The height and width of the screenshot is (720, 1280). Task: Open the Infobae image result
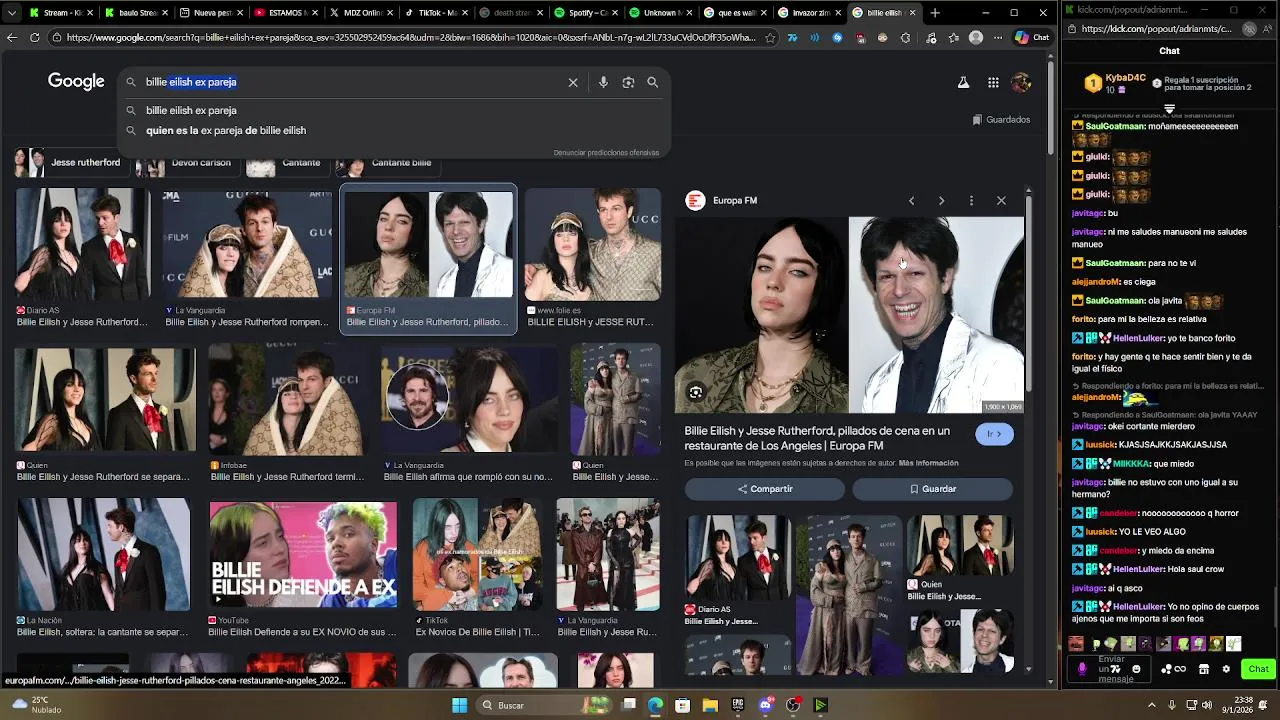(x=287, y=400)
